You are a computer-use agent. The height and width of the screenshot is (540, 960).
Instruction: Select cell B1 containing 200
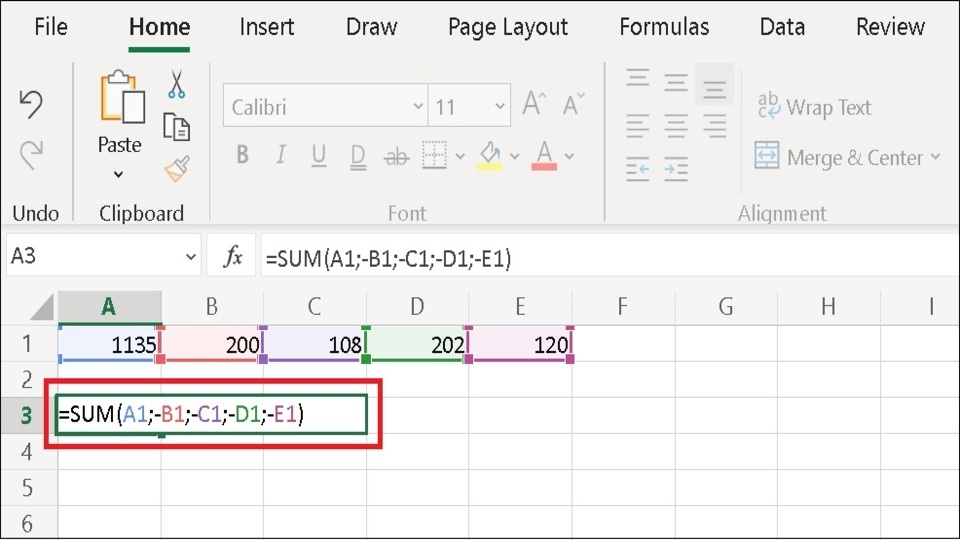[x=212, y=343]
